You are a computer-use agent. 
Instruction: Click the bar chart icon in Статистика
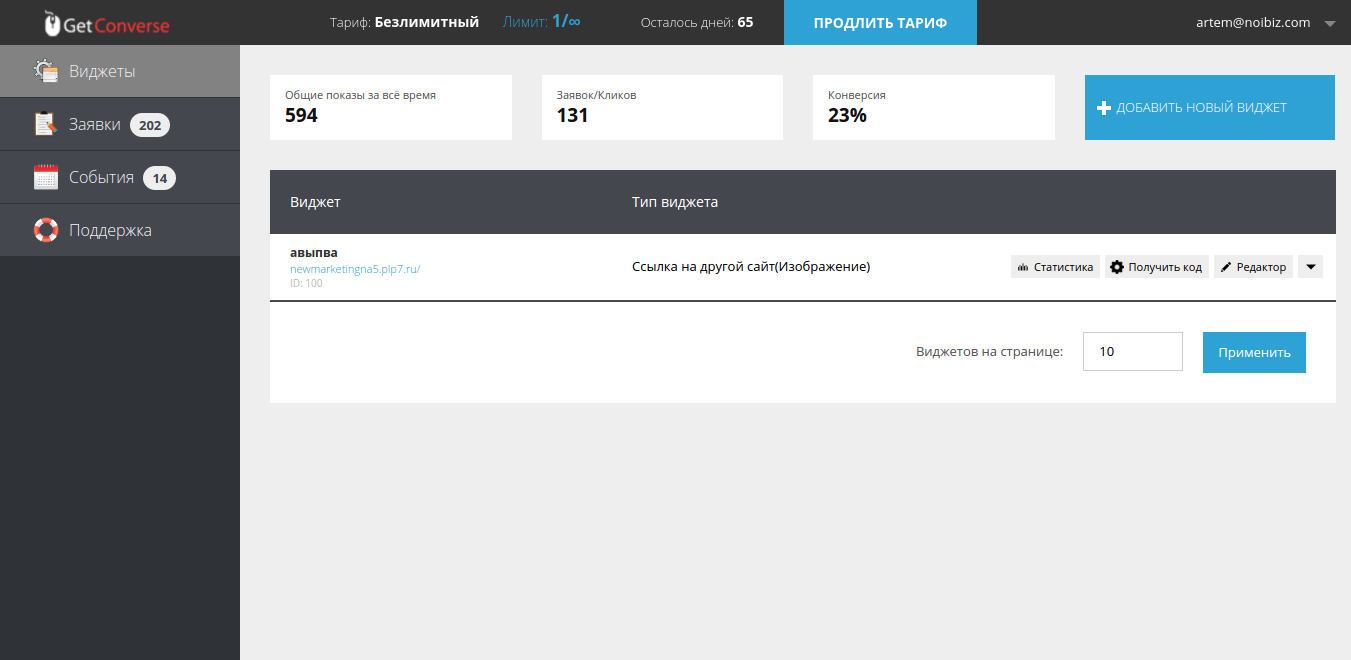pyautogui.click(x=1023, y=267)
